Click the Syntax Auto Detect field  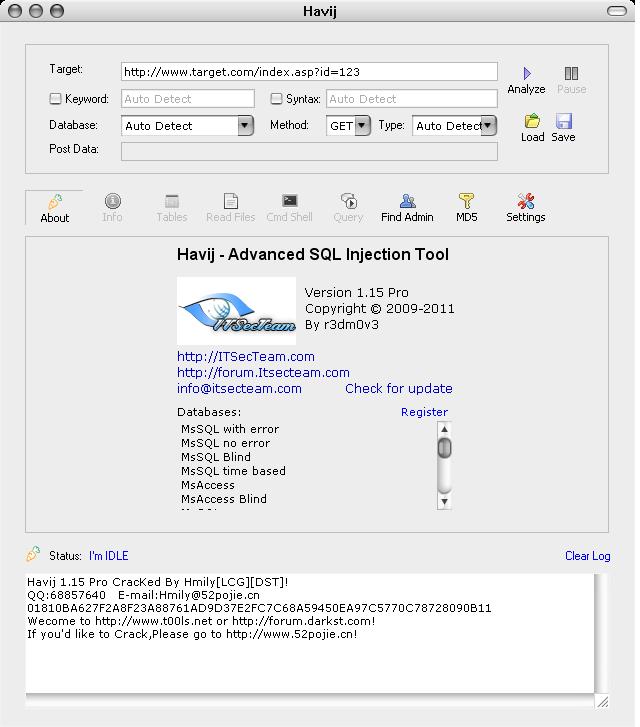point(412,99)
